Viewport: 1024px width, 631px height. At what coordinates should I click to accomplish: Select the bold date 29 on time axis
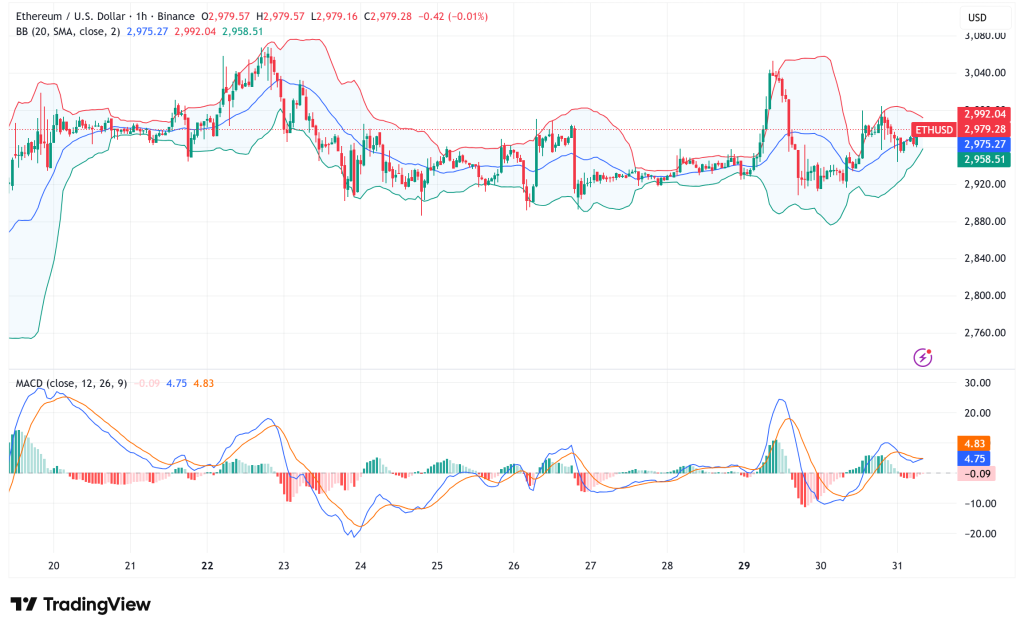pos(743,566)
